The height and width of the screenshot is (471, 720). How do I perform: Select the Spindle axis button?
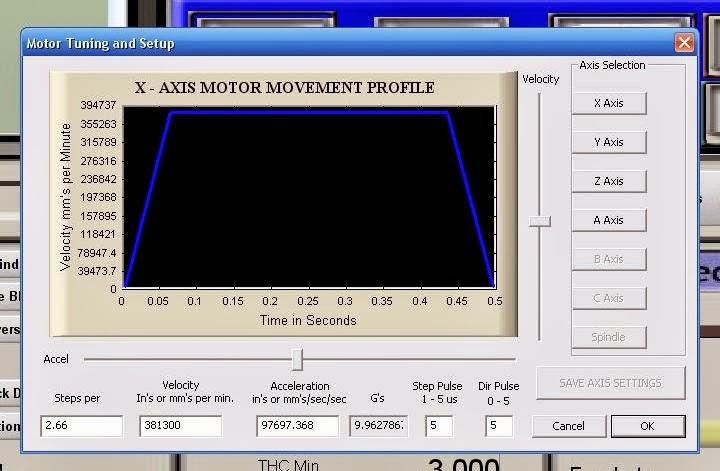pos(609,337)
